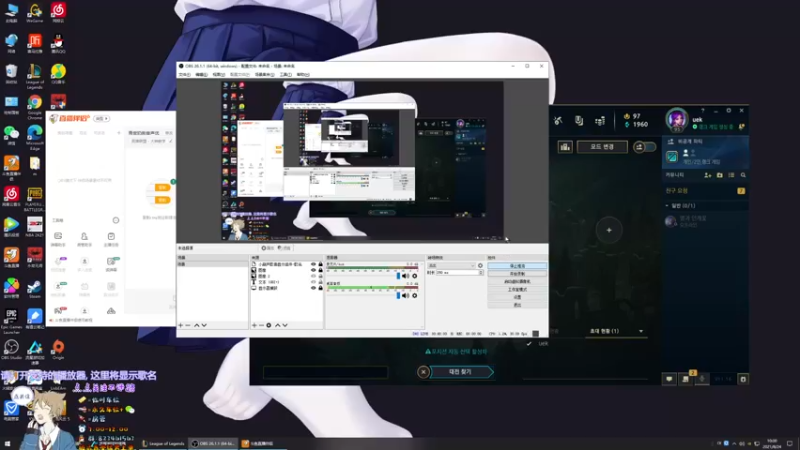The image size is (800, 450).
Task: Open the League client crafting hammer icon
Action: [x=558, y=120]
